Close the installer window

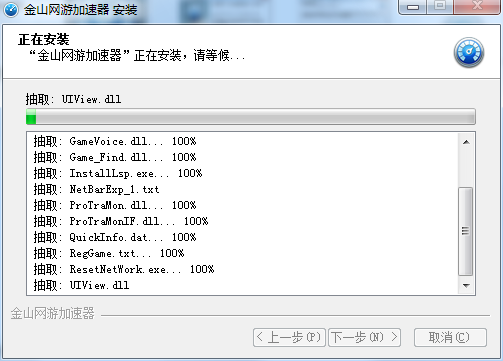click(x=477, y=7)
